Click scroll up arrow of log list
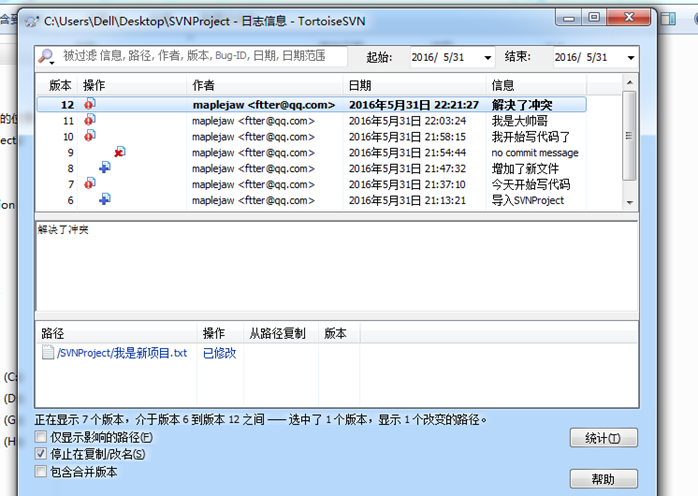The height and width of the screenshot is (496, 698). [x=629, y=82]
